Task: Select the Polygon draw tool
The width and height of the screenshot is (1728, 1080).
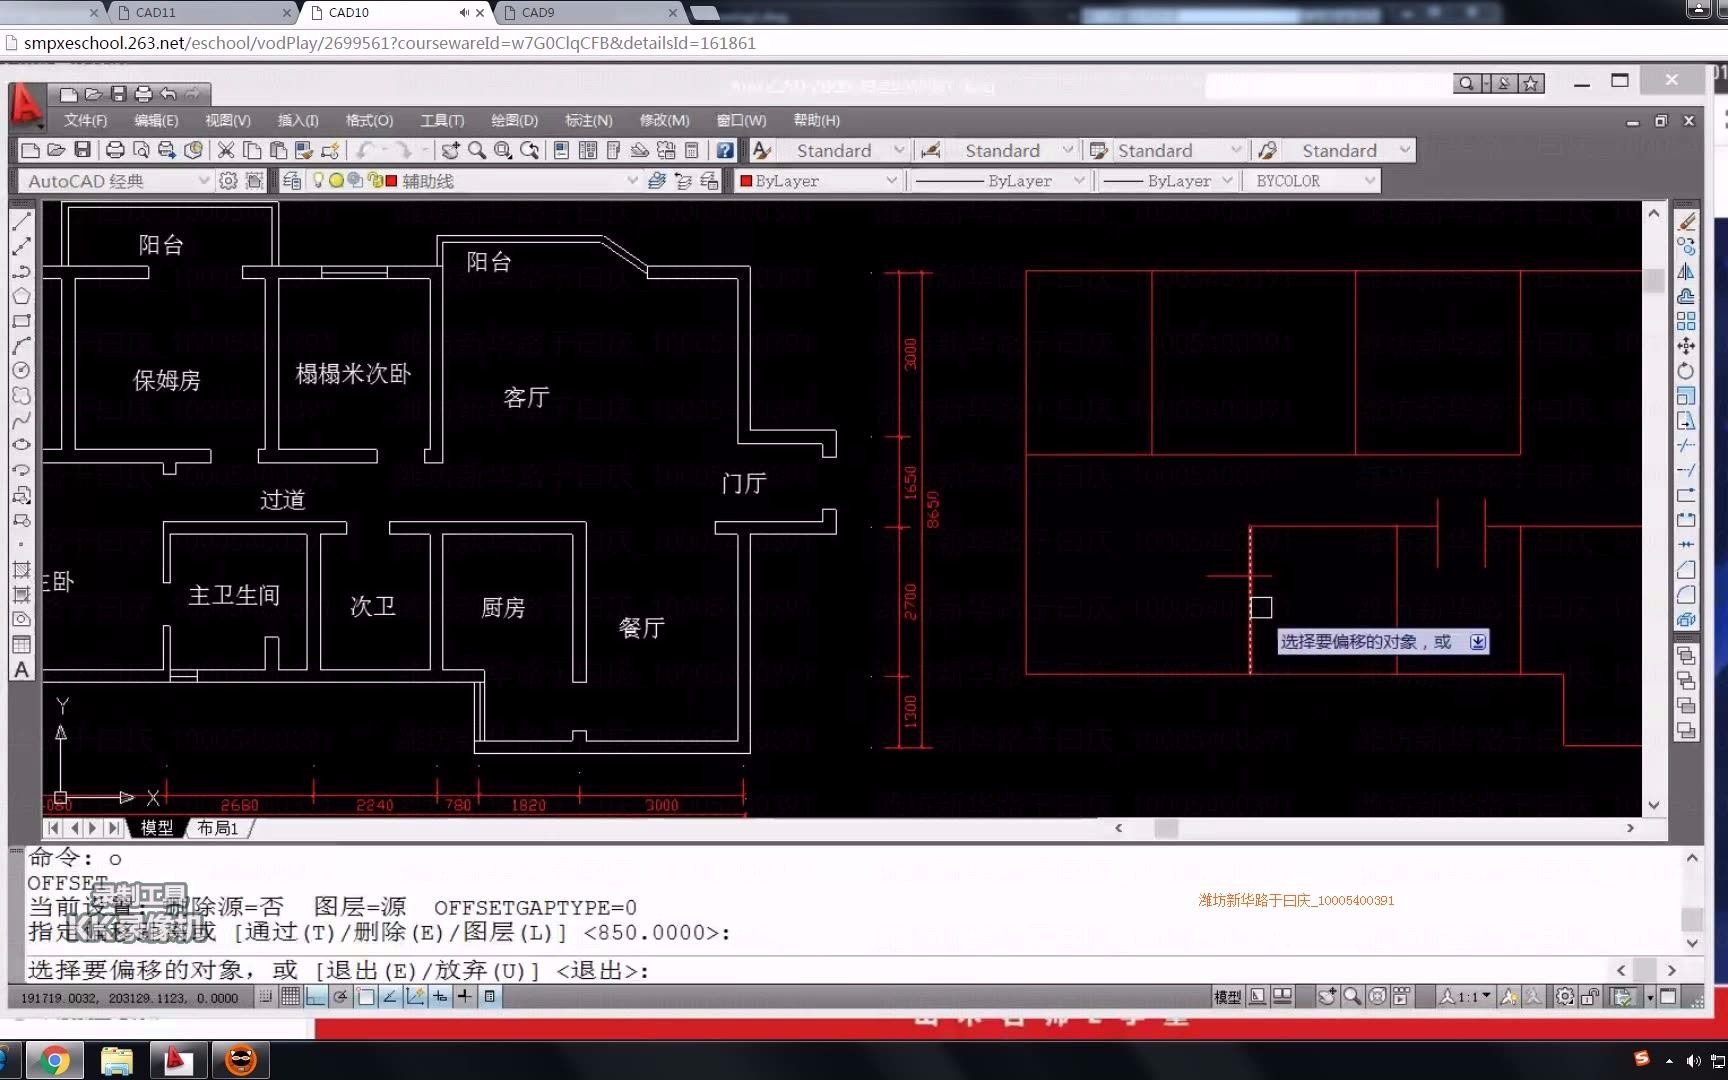Action: point(21,296)
